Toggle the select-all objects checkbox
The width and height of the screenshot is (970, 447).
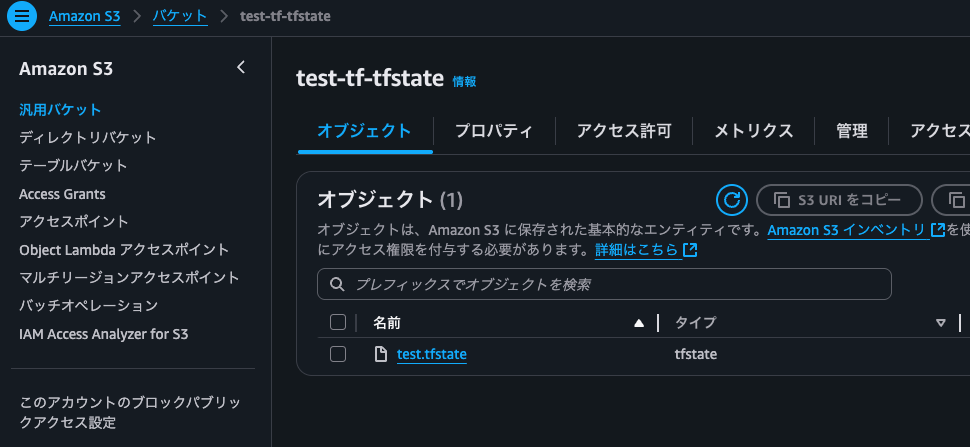click(338, 322)
